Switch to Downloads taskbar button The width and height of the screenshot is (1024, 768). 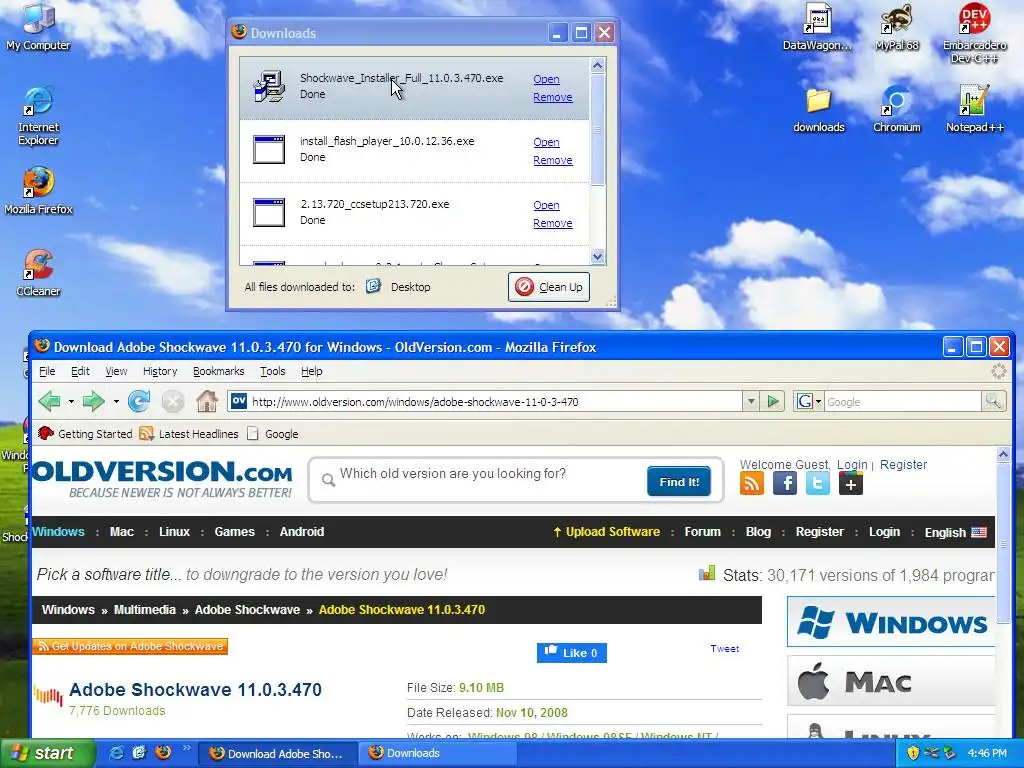pyautogui.click(x=437, y=753)
